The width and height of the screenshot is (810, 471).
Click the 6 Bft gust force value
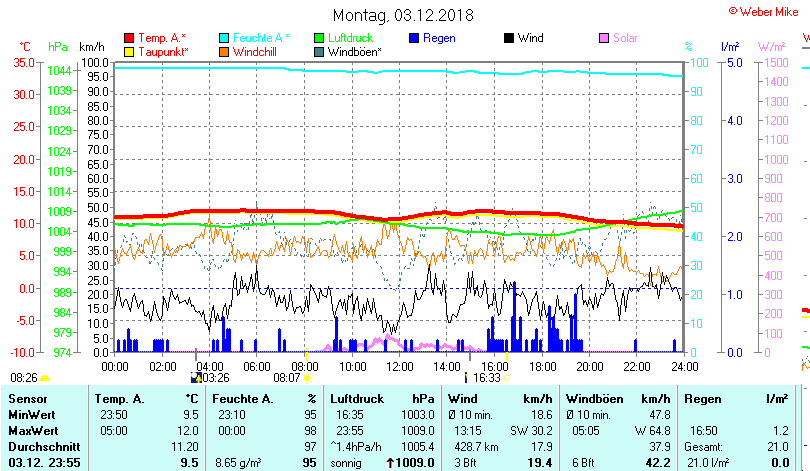(x=583, y=463)
